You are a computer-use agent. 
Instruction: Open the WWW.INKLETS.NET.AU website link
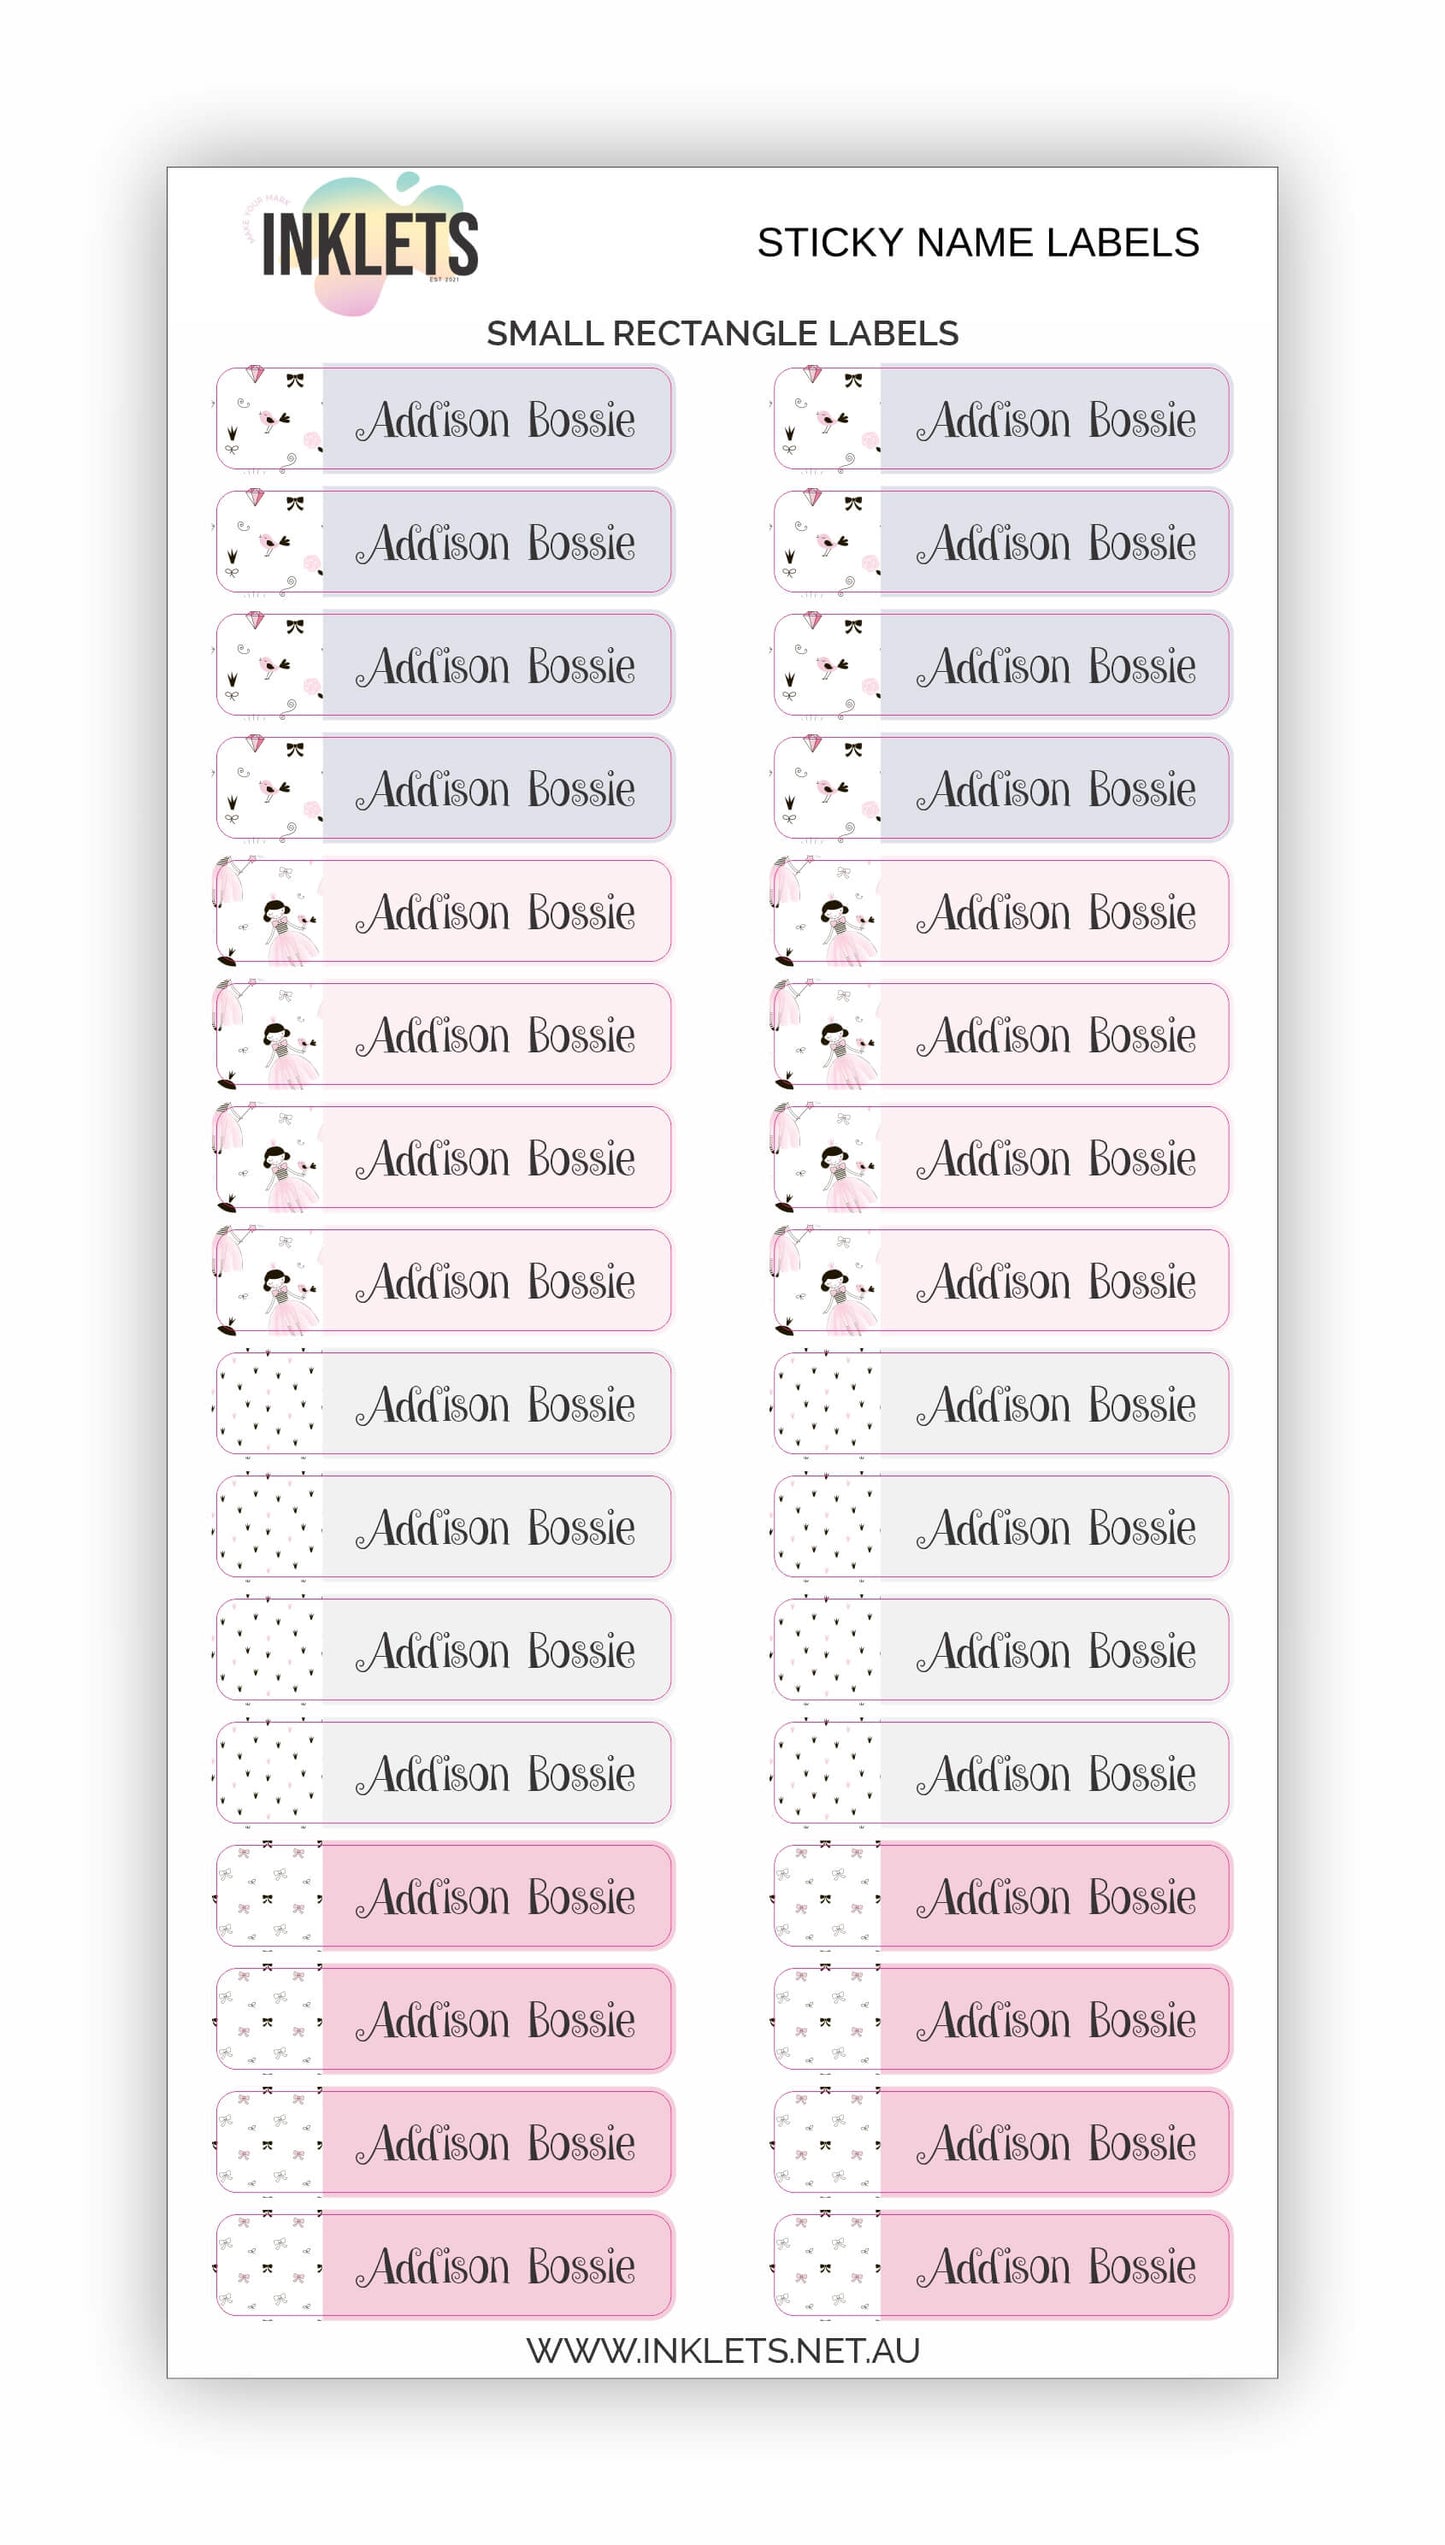click(x=722, y=2349)
